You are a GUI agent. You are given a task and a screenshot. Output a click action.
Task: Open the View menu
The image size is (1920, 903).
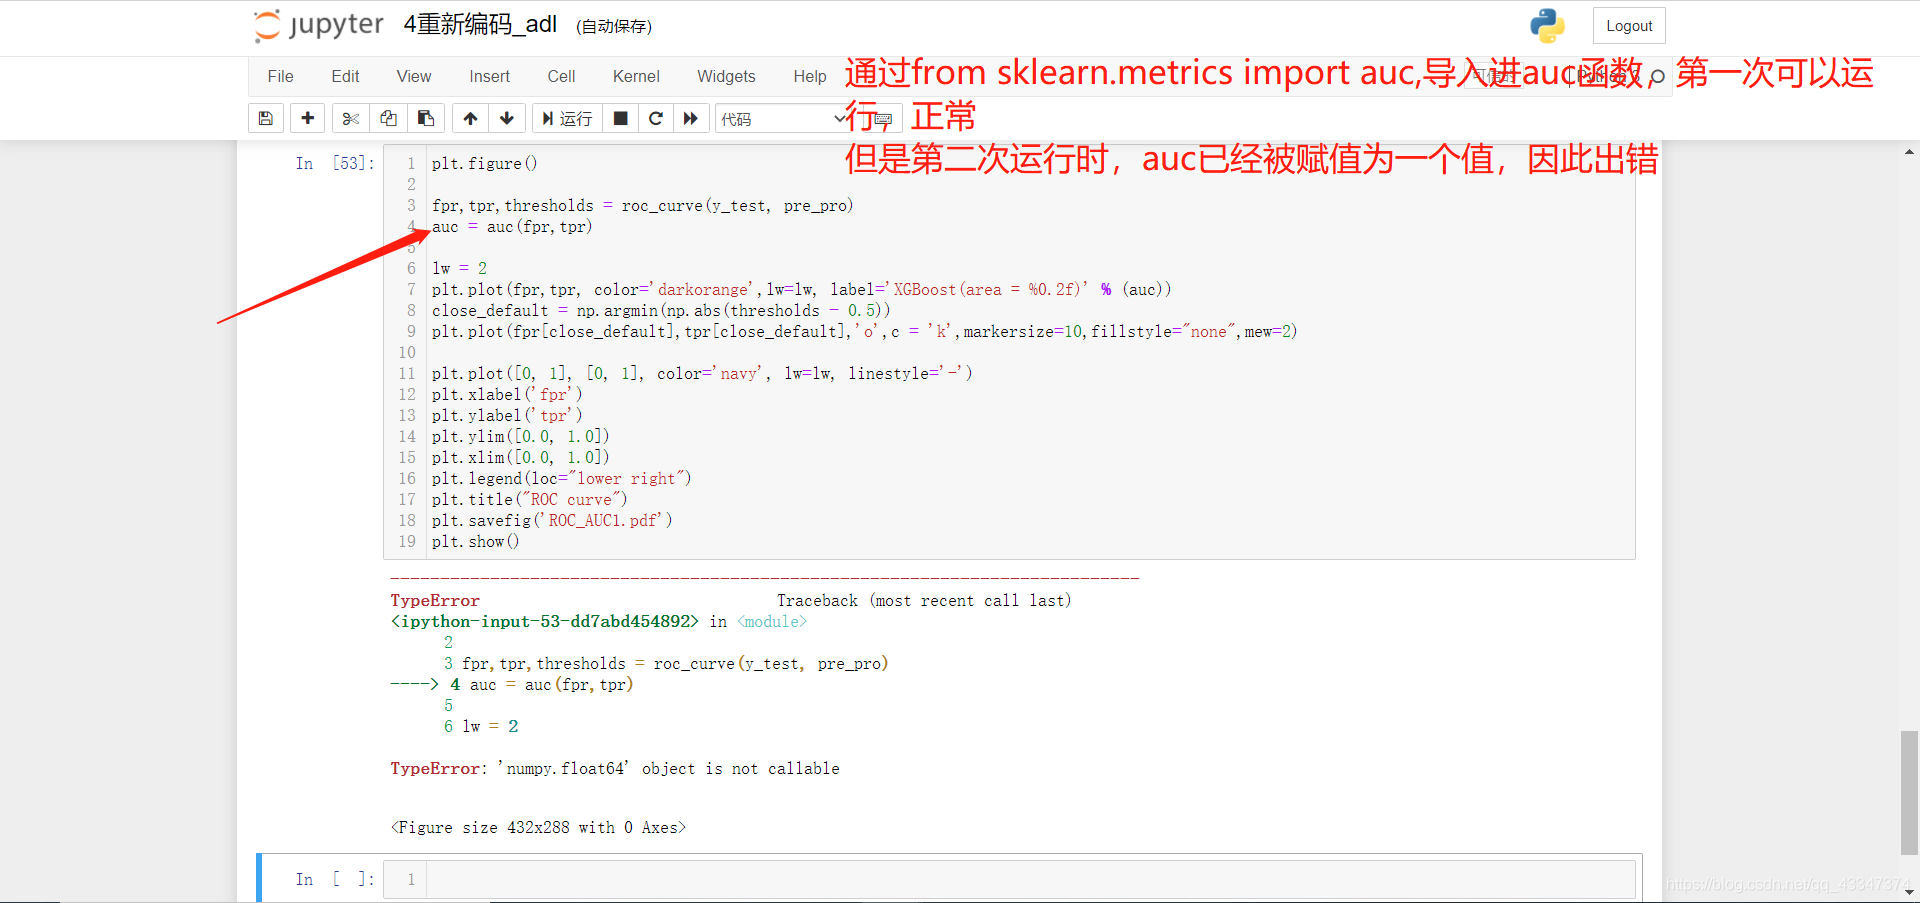(413, 76)
